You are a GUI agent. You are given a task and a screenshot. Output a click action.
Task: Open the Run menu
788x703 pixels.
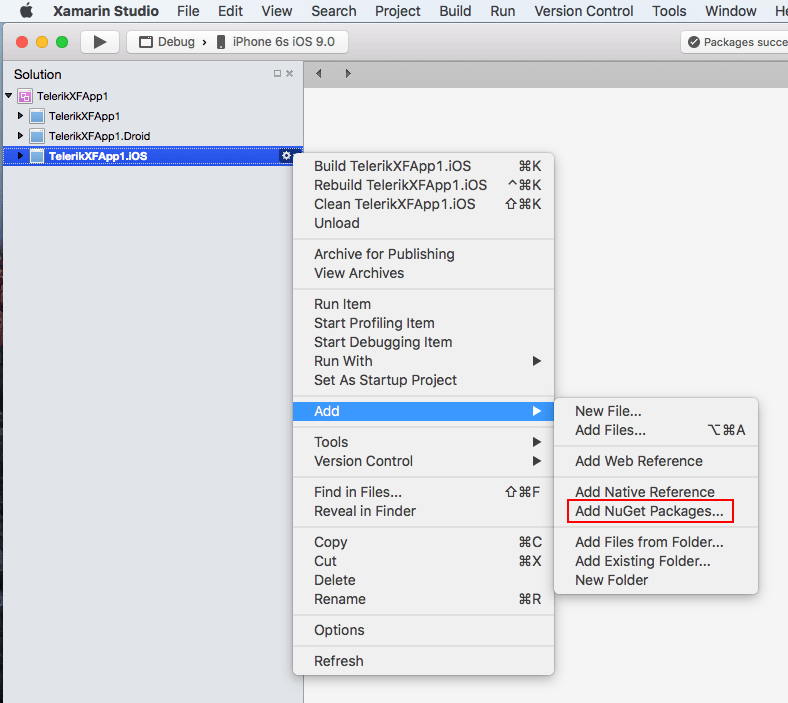coord(503,11)
